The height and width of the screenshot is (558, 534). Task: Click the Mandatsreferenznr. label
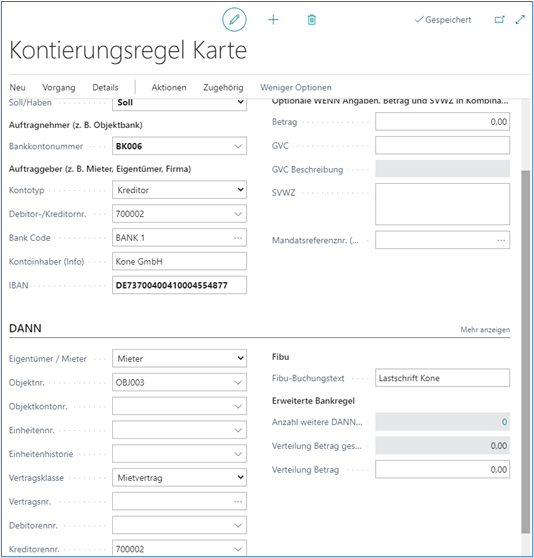(x=315, y=241)
